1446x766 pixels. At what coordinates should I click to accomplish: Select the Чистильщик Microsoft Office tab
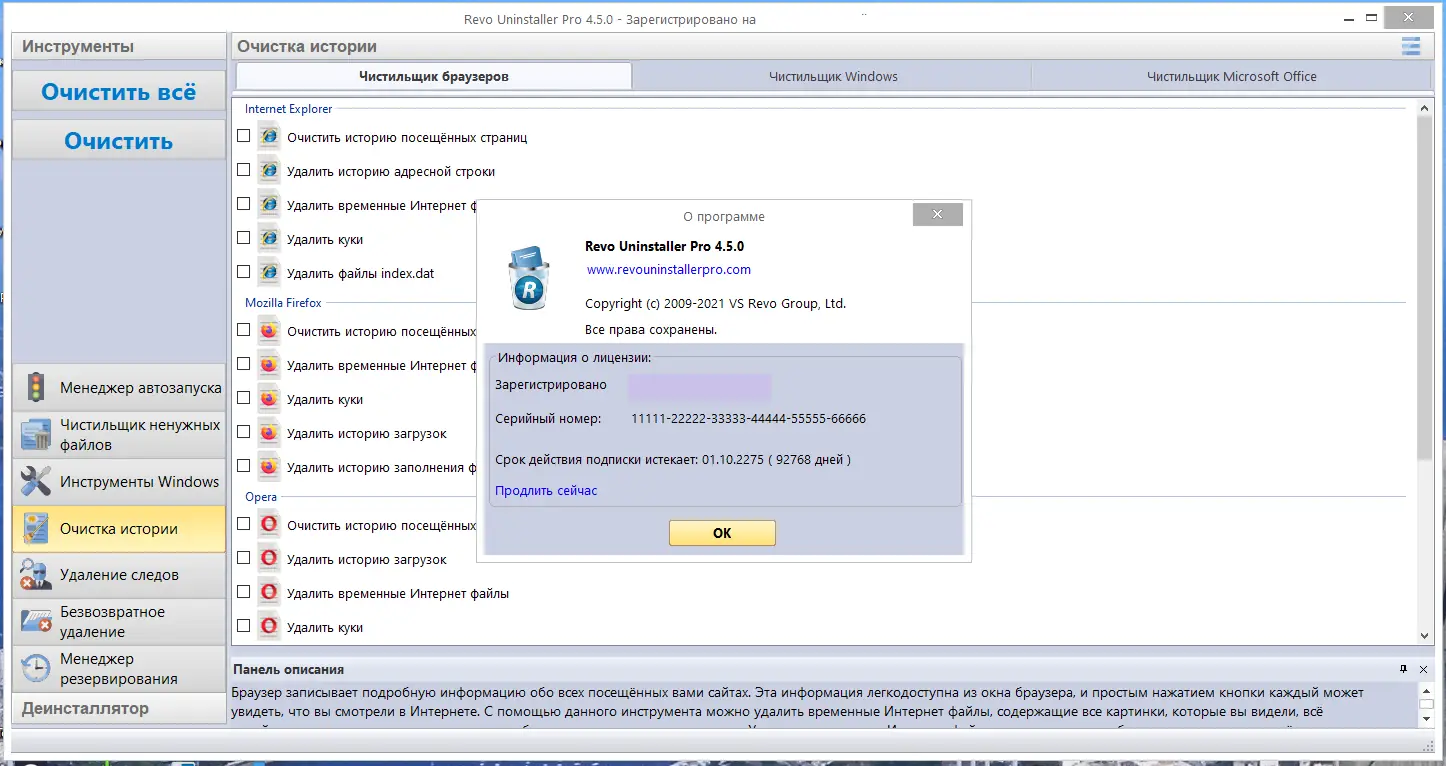tap(1231, 76)
